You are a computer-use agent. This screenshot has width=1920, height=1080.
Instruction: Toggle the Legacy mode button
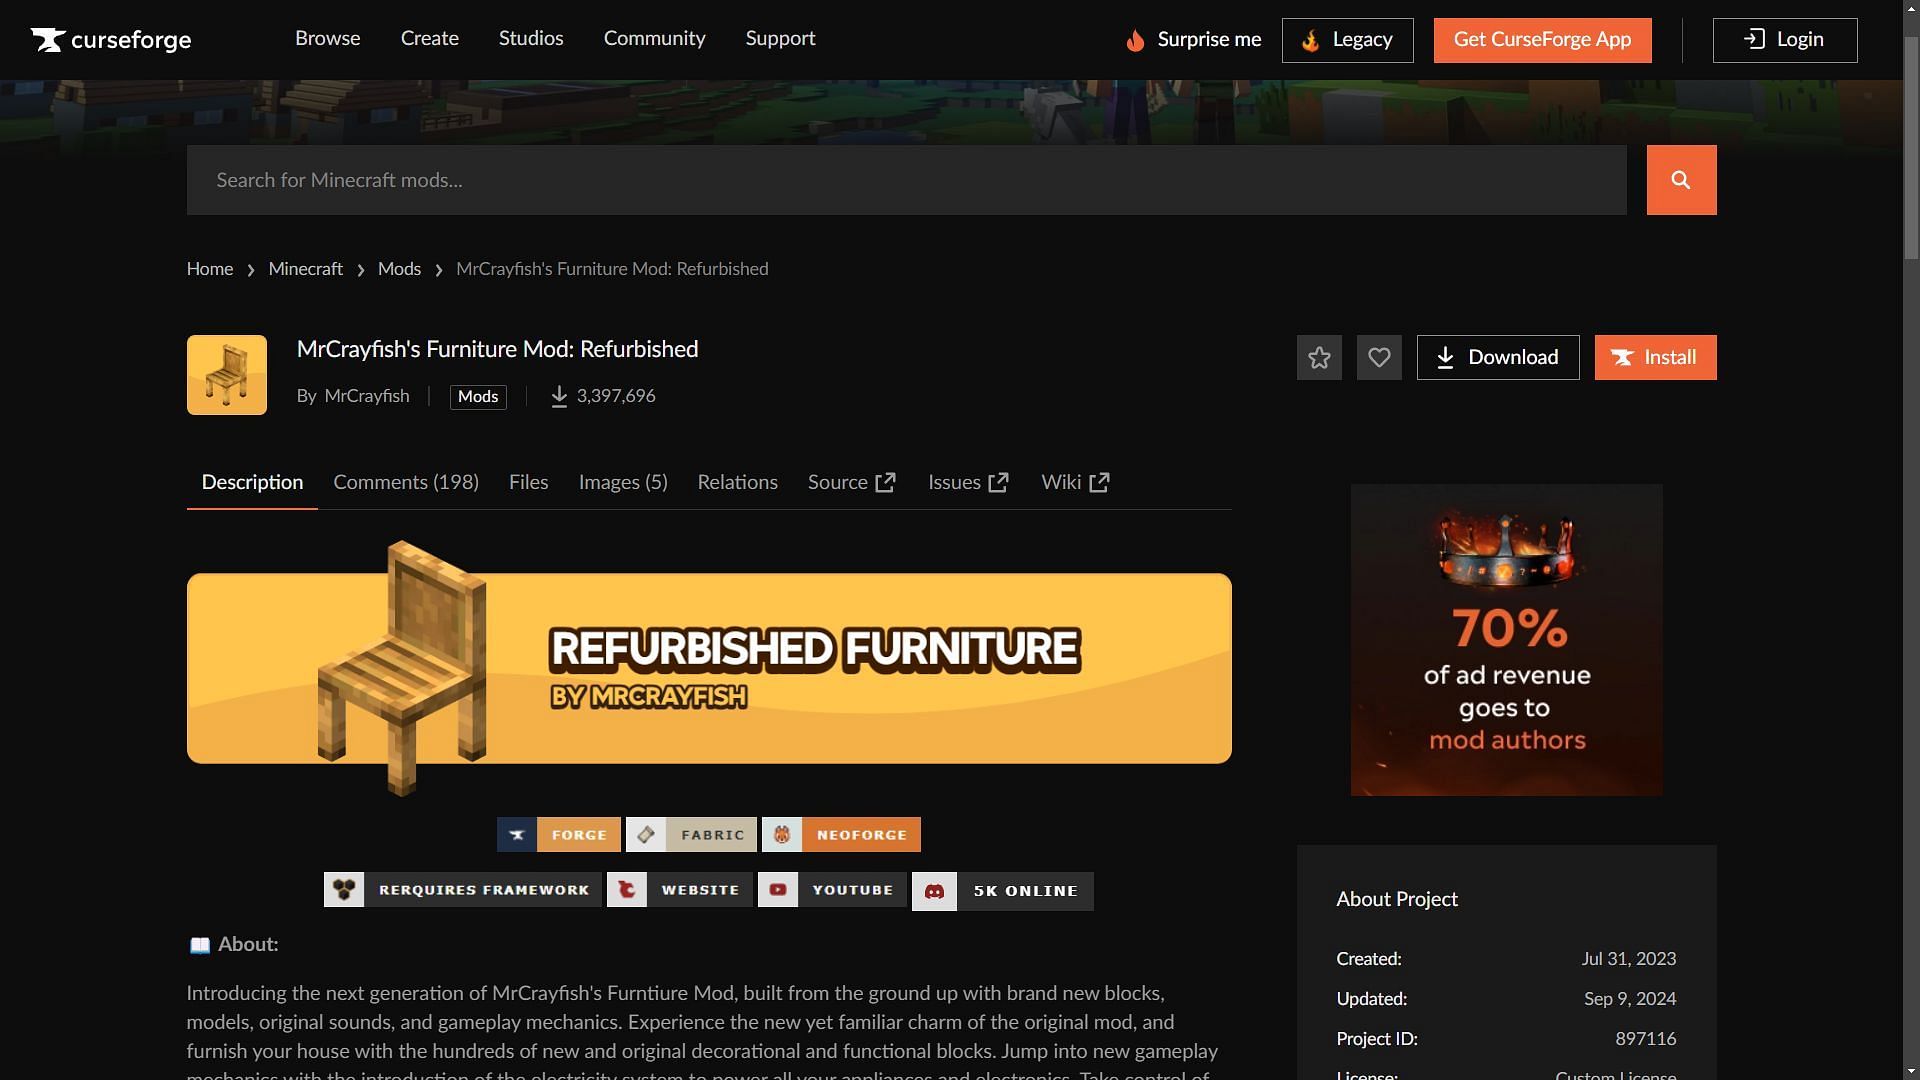[x=1346, y=40]
